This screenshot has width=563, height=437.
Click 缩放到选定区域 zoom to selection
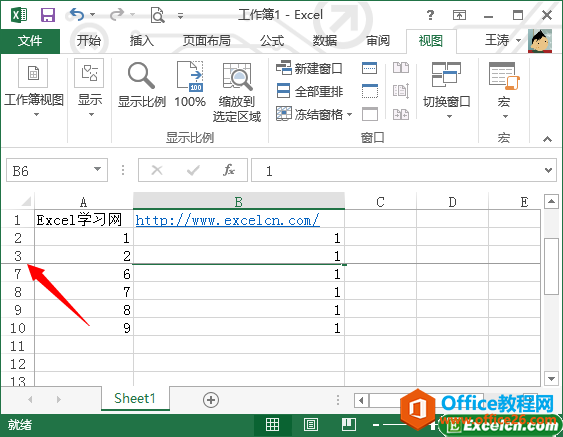(237, 76)
